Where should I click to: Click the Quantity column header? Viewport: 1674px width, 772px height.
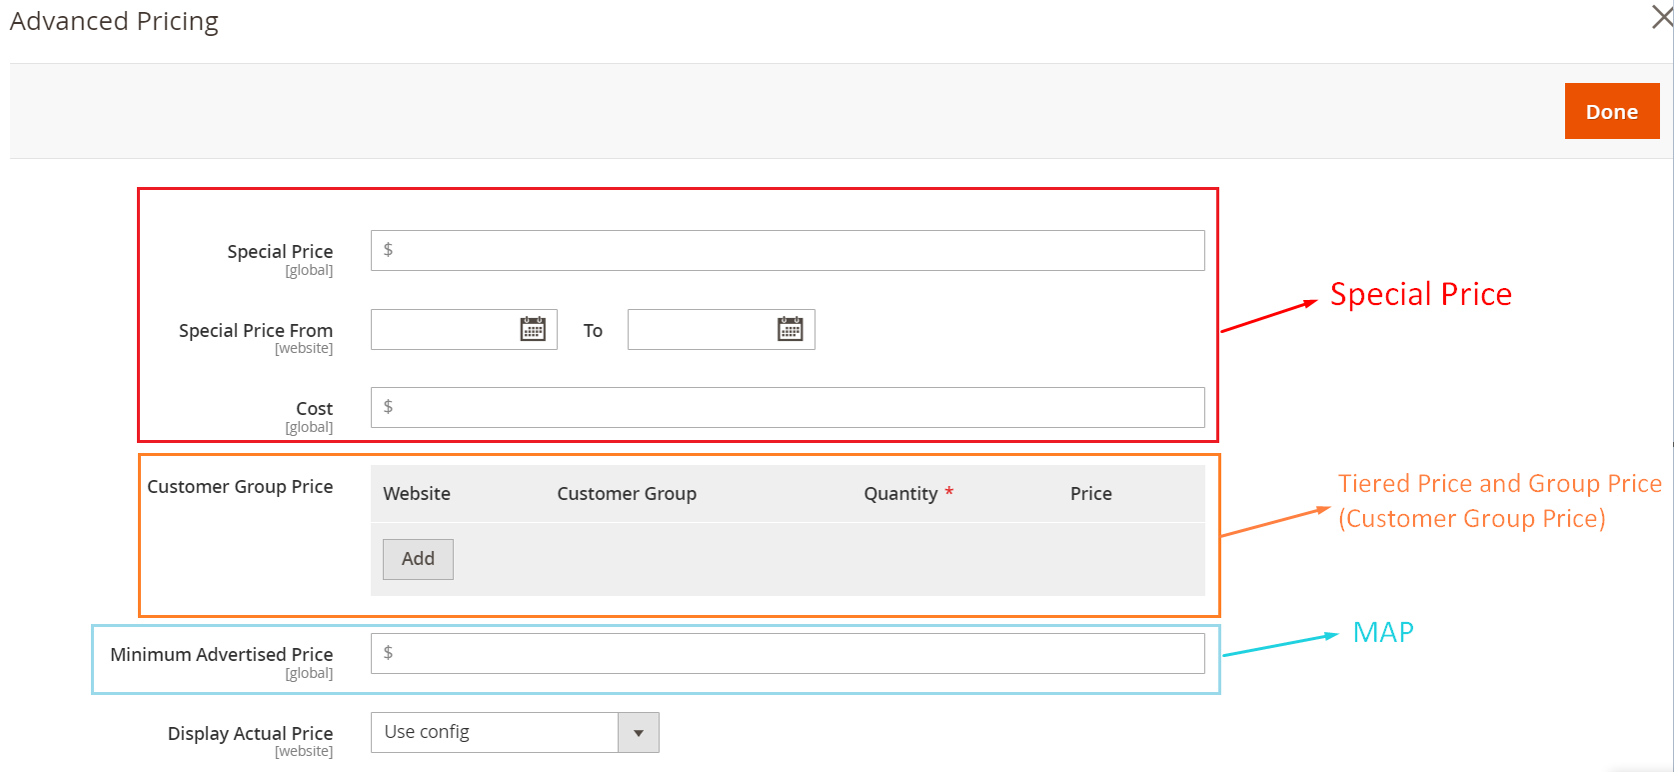coord(901,493)
